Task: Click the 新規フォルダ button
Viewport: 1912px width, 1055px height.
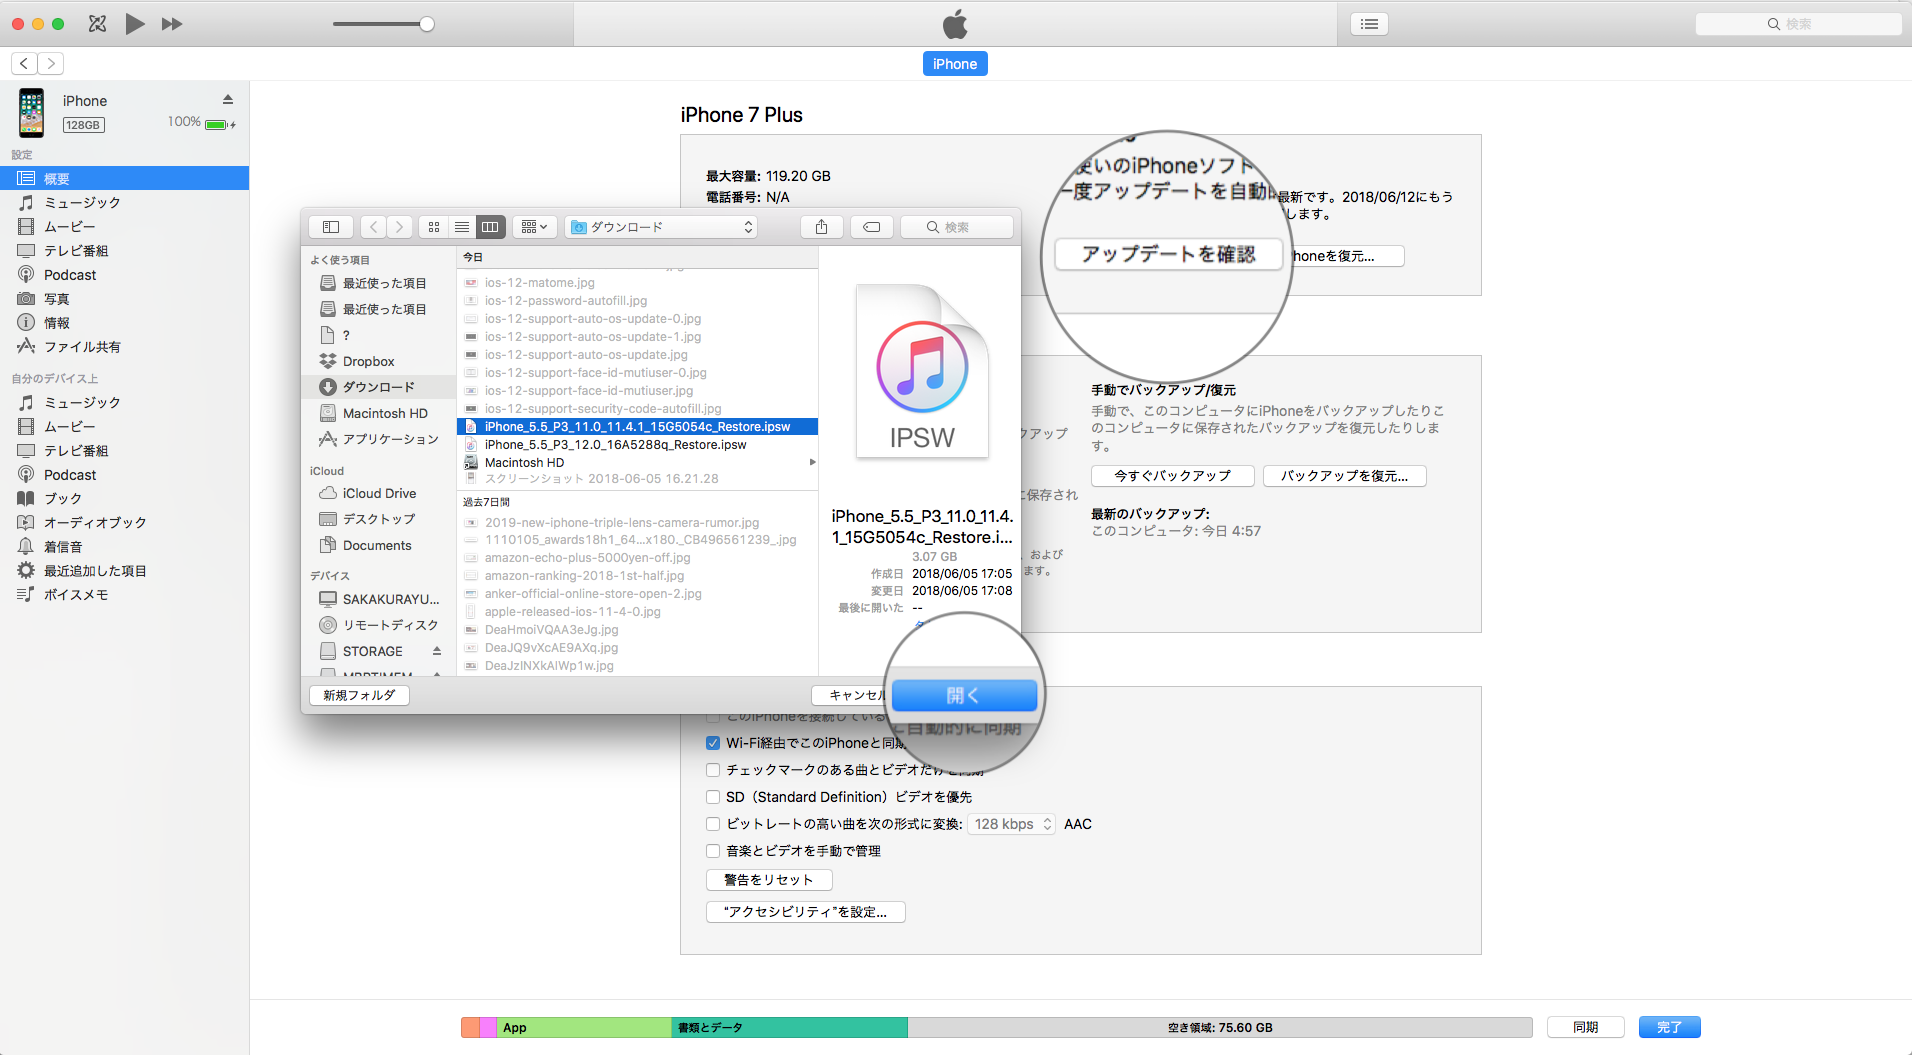Action: point(359,695)
